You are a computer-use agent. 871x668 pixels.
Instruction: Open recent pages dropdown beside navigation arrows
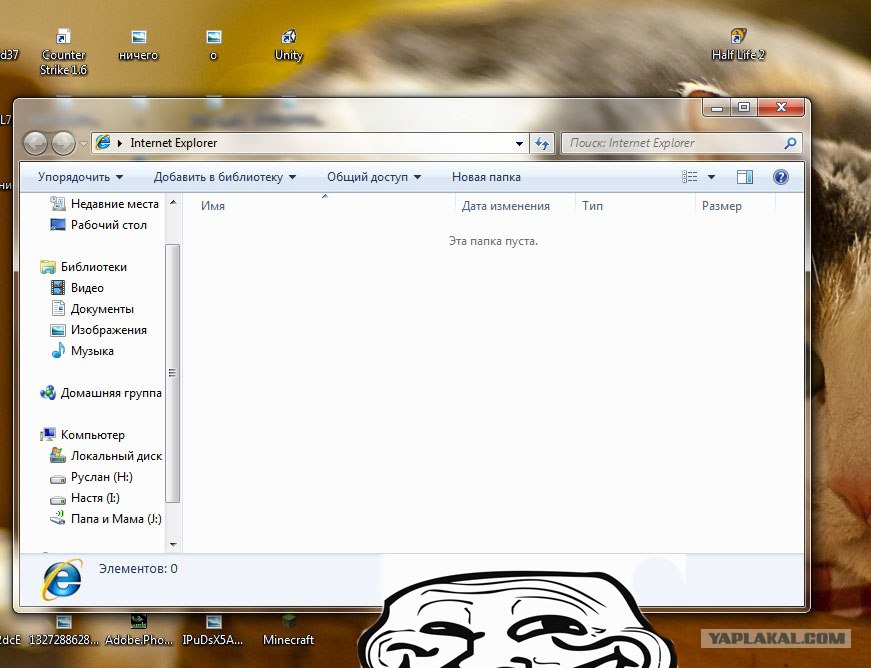[x=83, y=144]
